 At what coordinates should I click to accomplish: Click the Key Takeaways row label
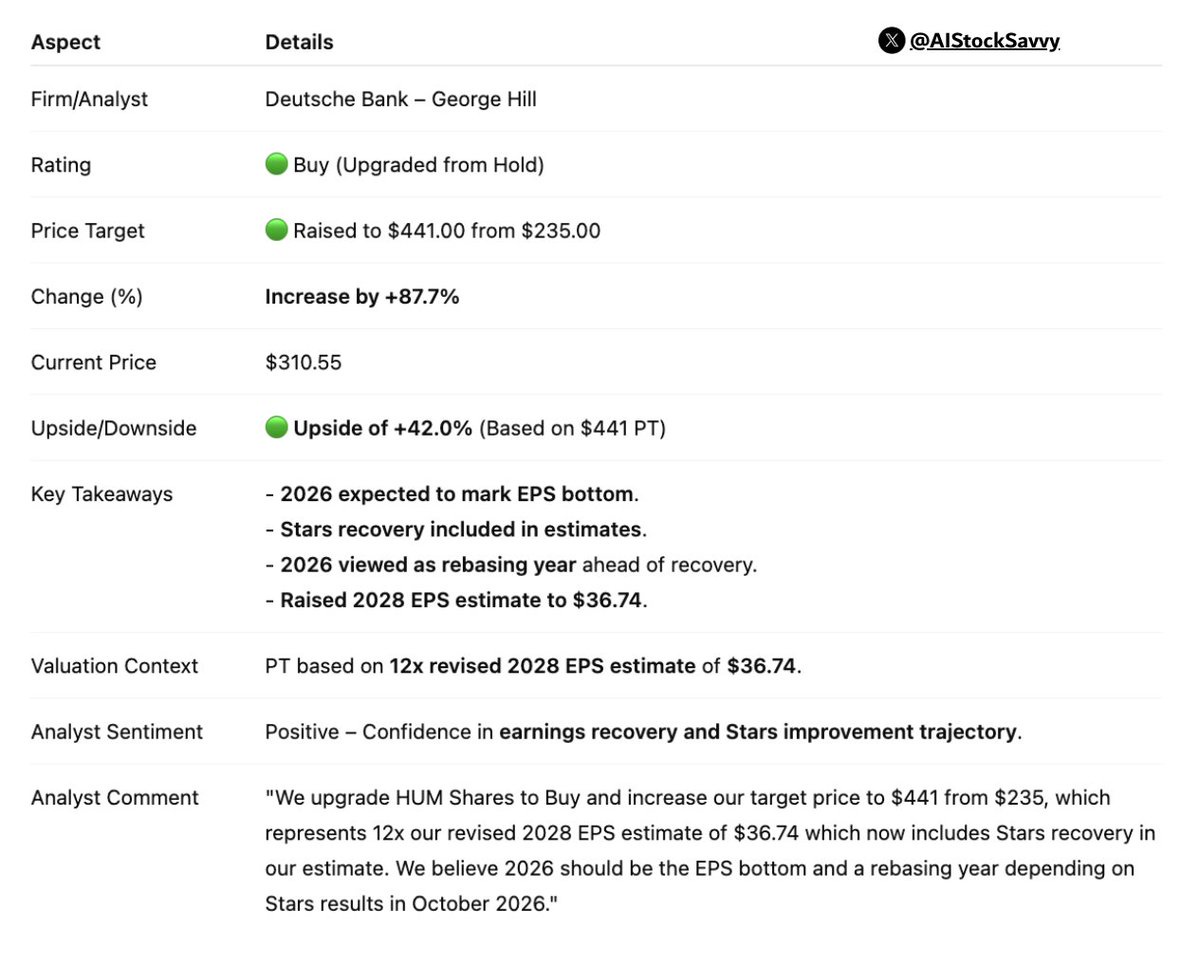(102, 494)
